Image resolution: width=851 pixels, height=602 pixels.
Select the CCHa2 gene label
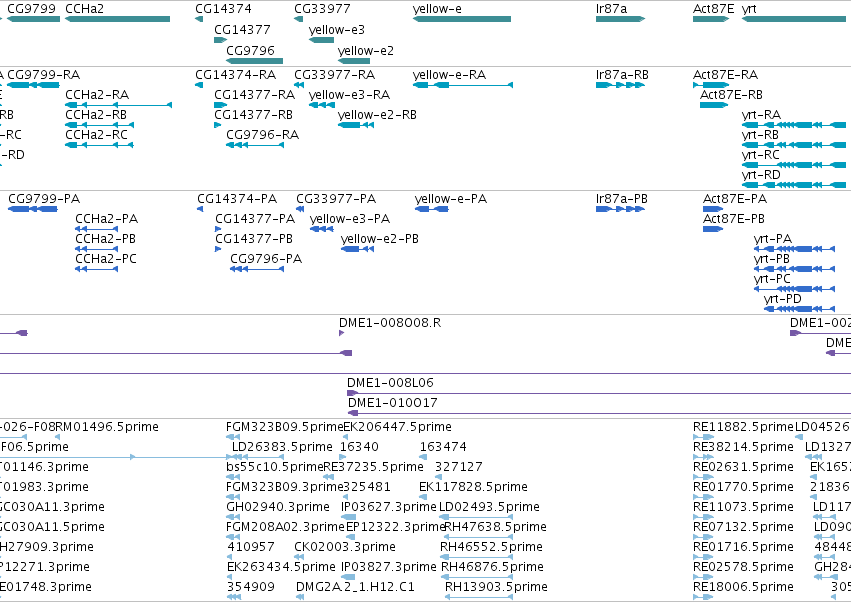84,9
